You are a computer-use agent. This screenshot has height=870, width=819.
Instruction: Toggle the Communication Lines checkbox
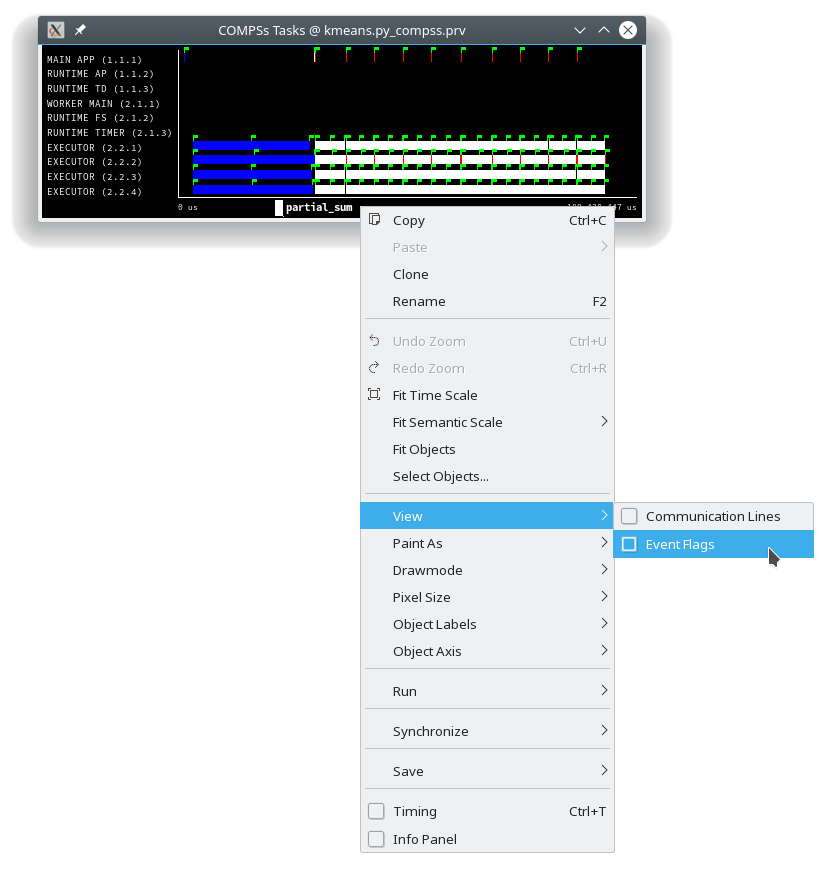coord(629,516)
